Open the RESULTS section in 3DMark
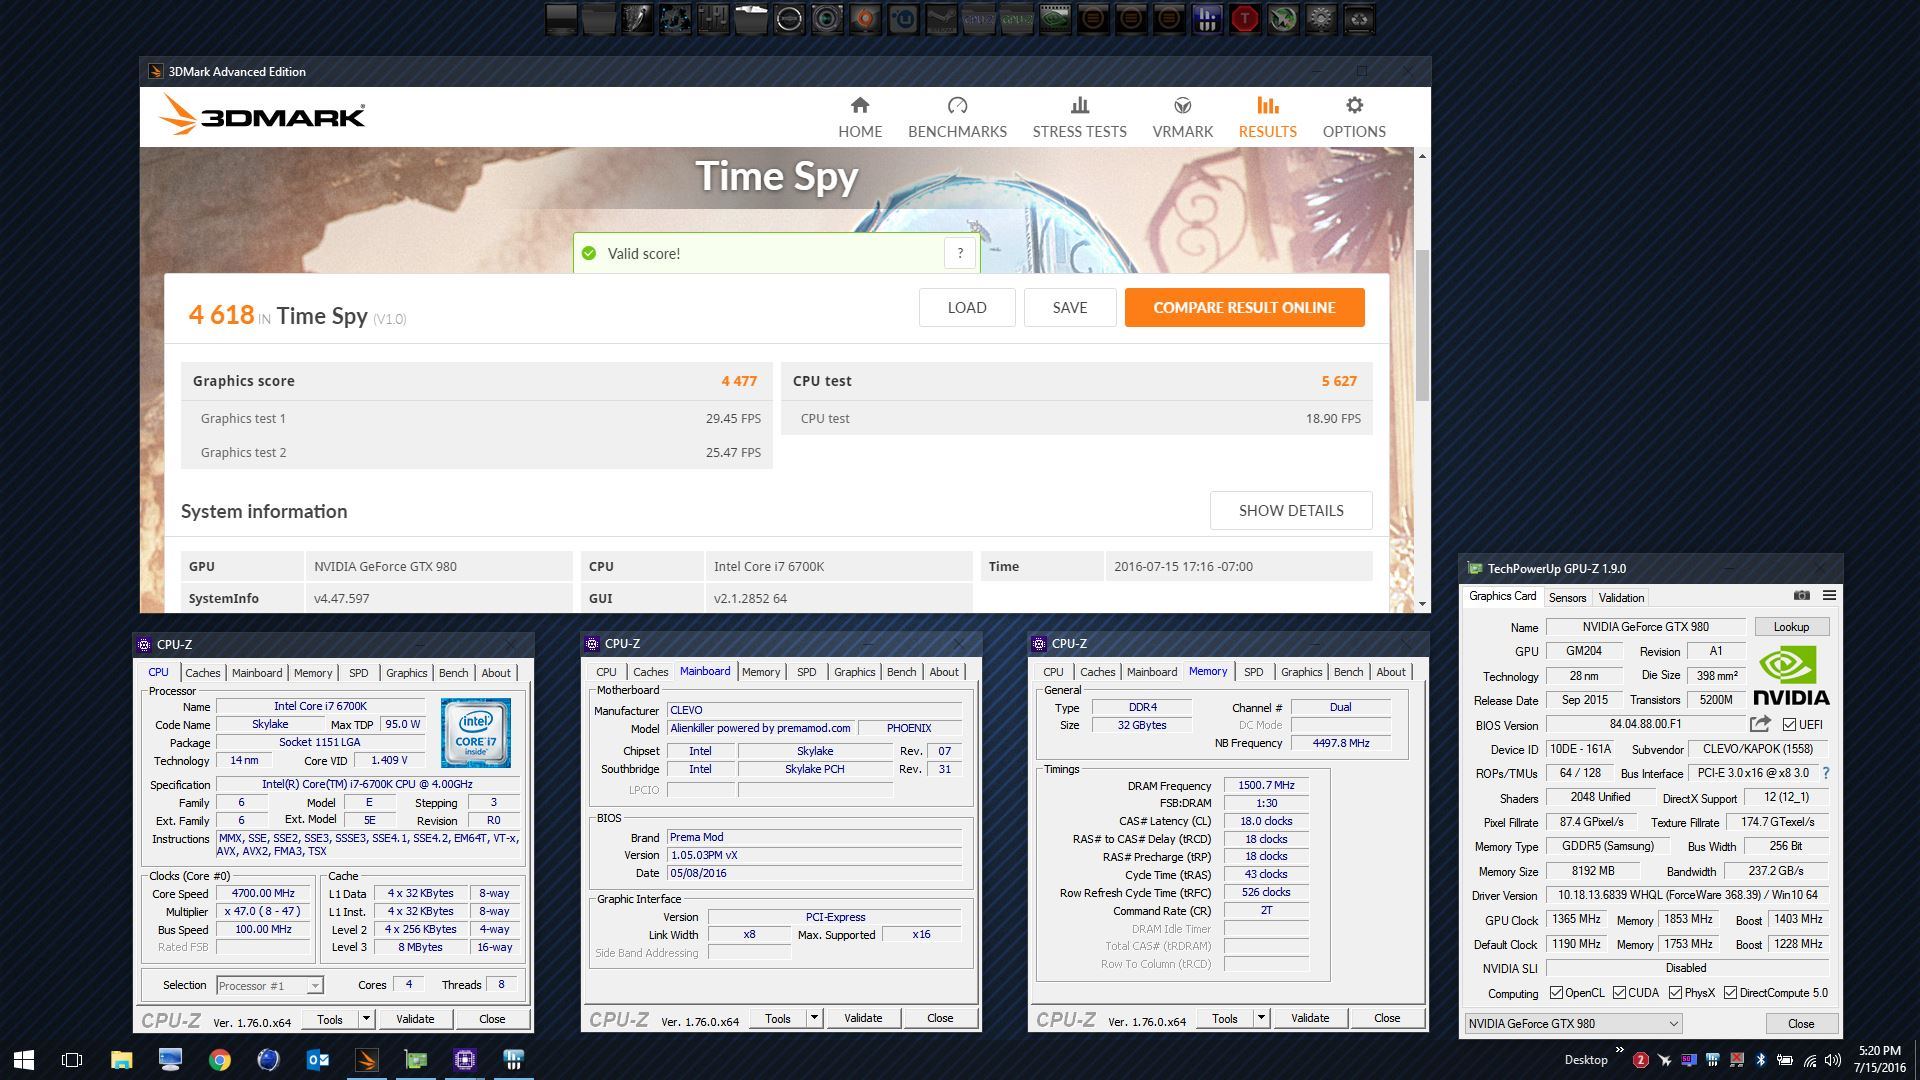 [1267, 117]
